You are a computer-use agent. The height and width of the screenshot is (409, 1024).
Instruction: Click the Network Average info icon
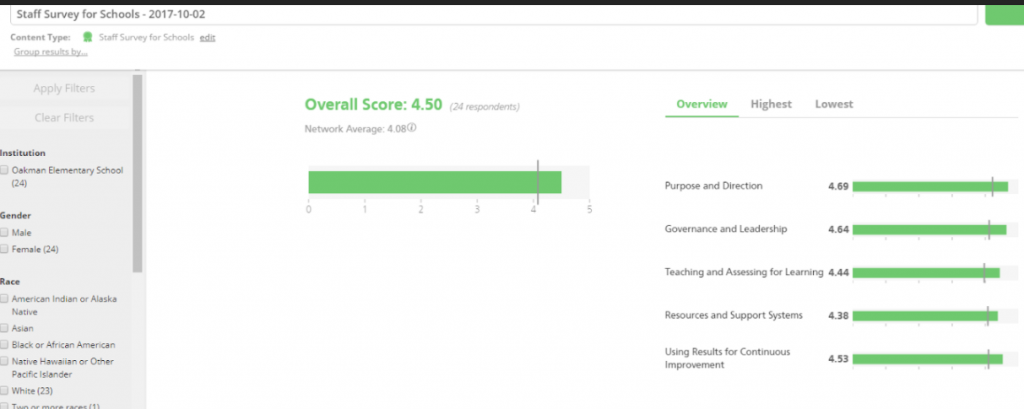tap(411, 128)
